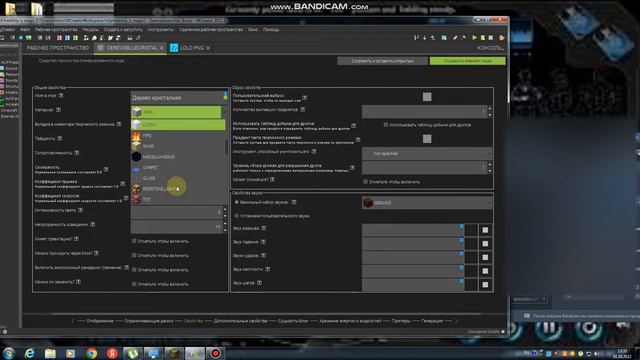The height and width of the screenshot is (360, 640).
Task: Select 'Установка пользовательского звука' radio button
Action: [x=236, y=216]
